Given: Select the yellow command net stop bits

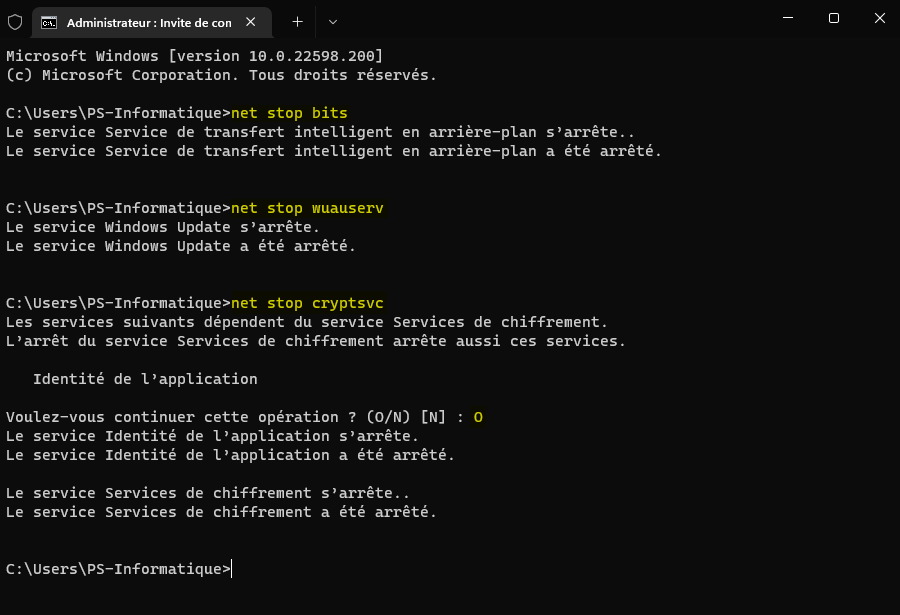Looking at the screenshot, I should click(x=288, y=113).
